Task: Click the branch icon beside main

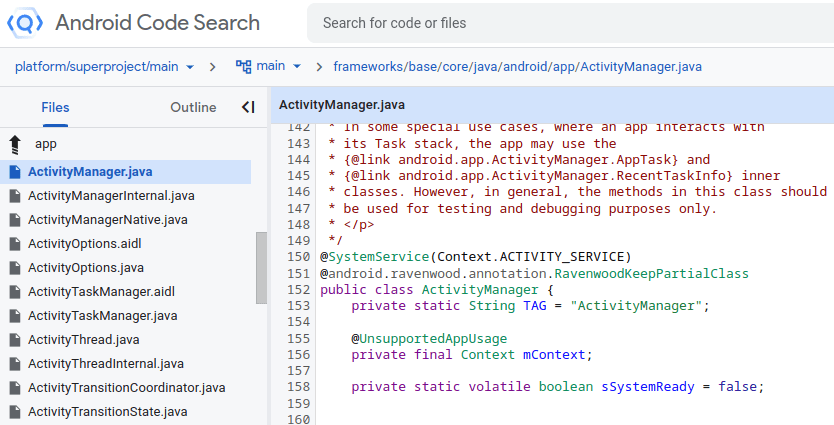Action: click(244, 66)
